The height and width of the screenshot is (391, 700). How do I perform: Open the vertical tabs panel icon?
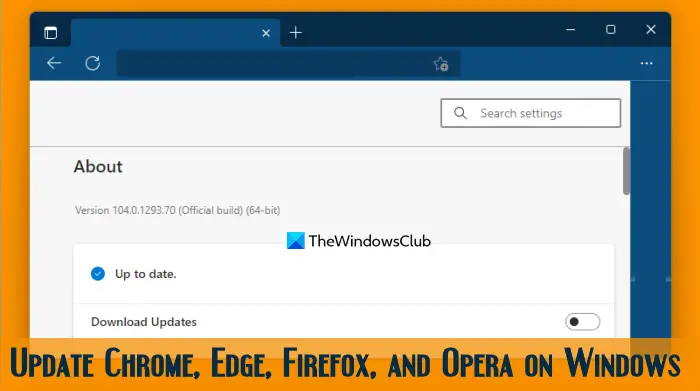tap(50, 33)
